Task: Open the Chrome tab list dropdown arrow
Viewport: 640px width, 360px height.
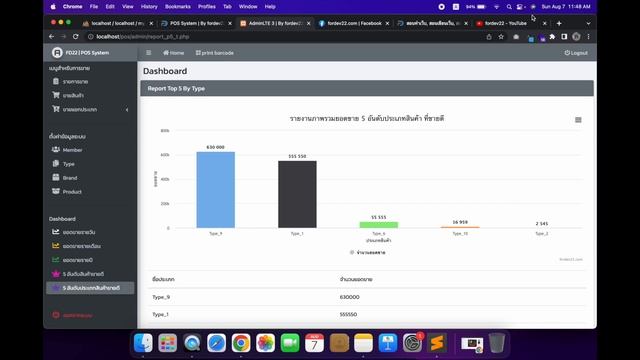Action: click(588, 23)
